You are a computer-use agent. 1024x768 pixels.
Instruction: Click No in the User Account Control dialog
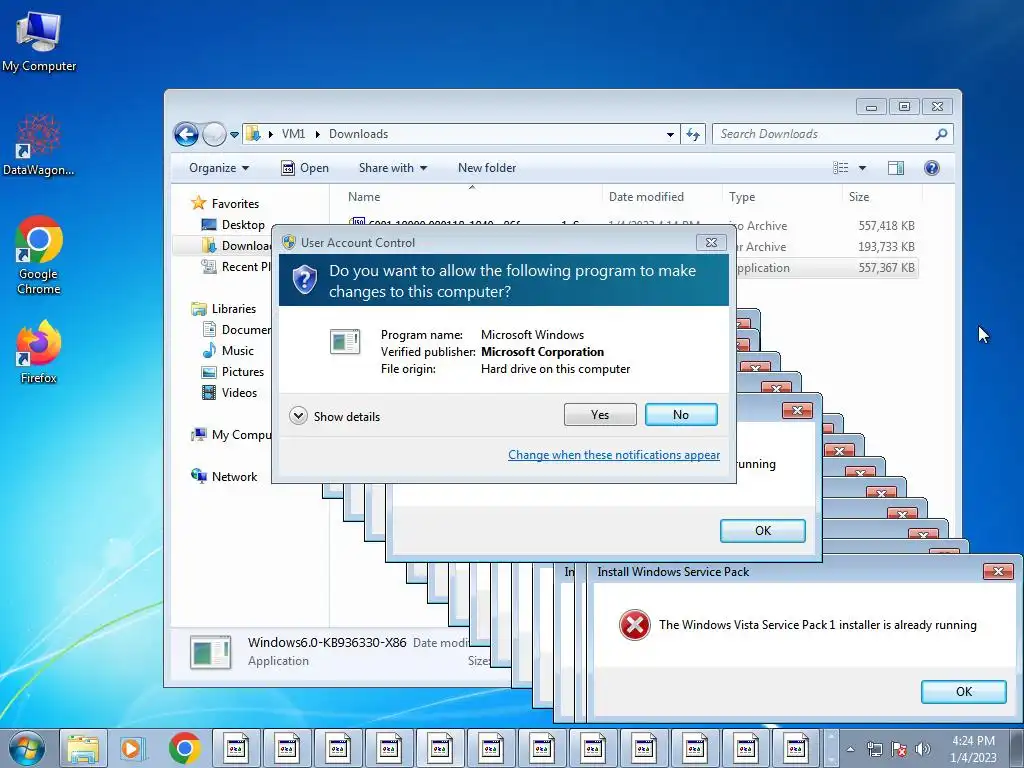tap(680, 415)
